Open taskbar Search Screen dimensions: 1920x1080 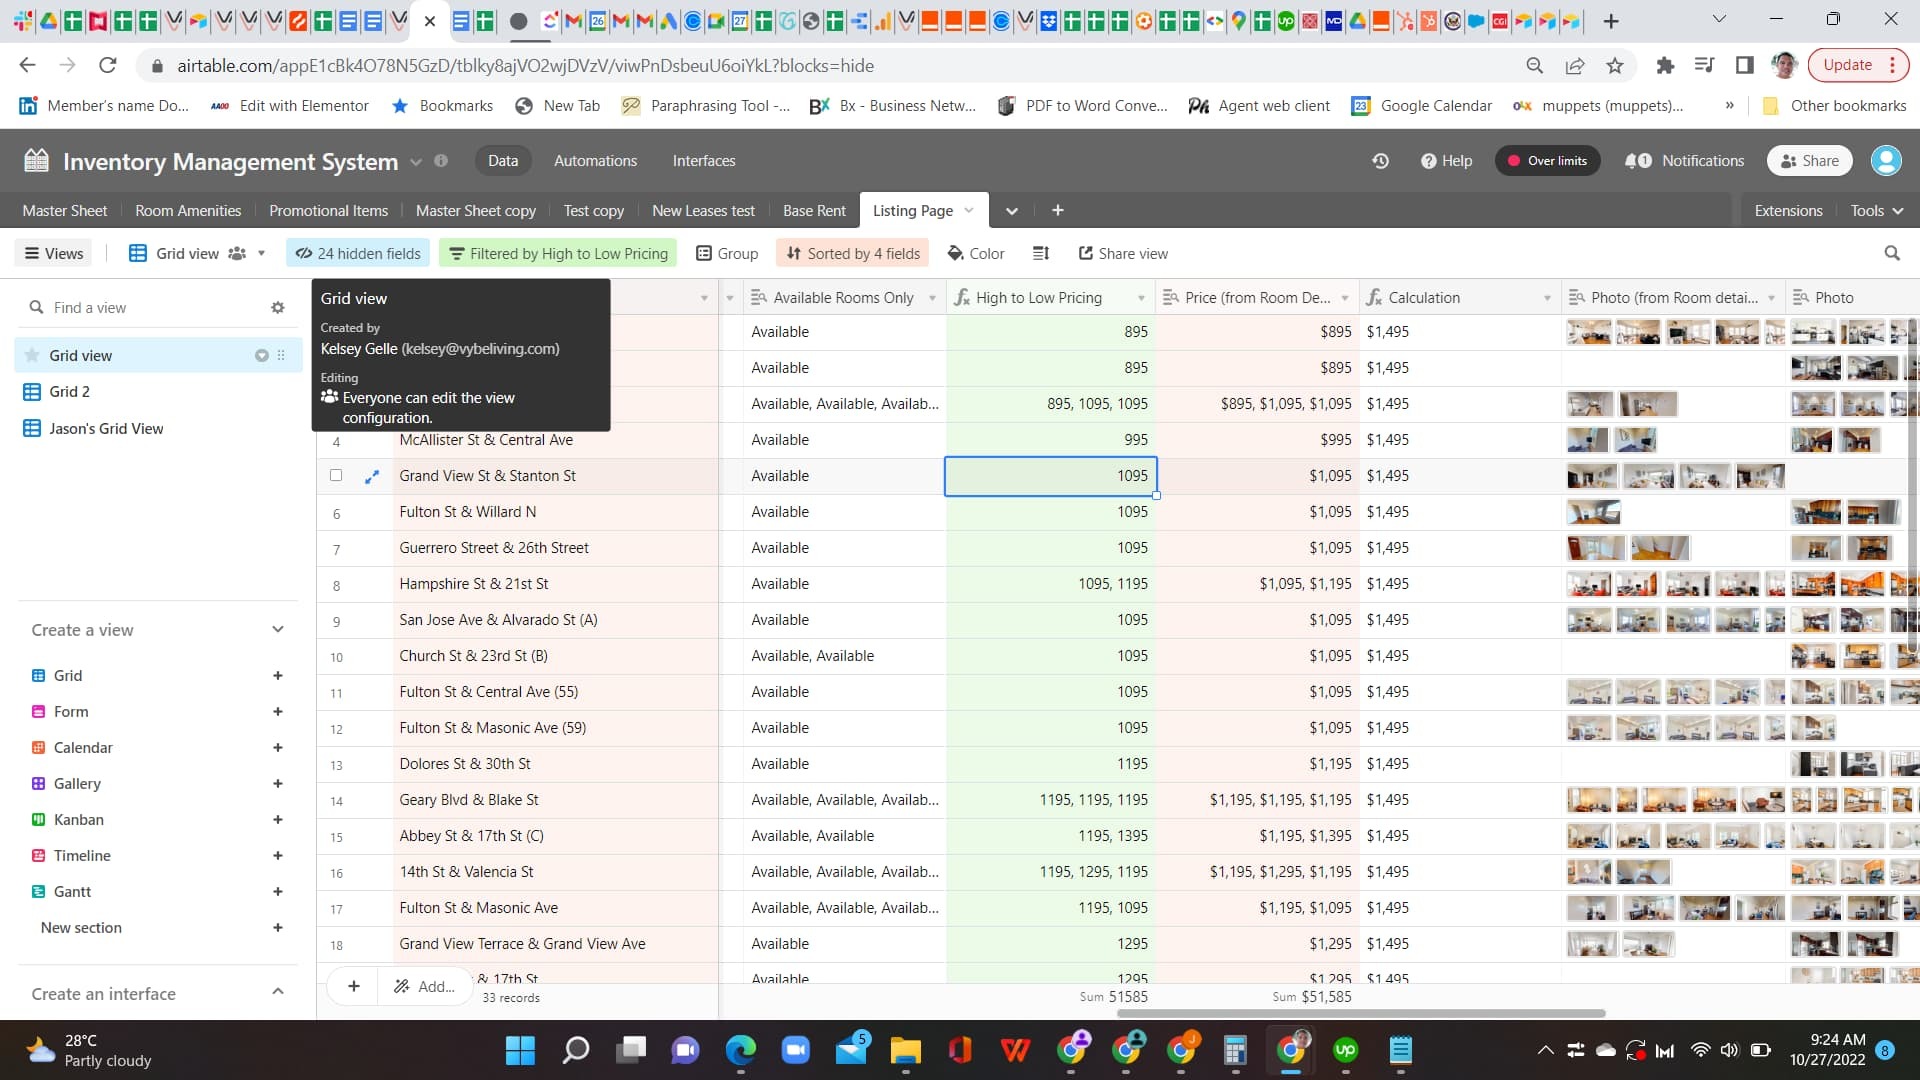575,1050
